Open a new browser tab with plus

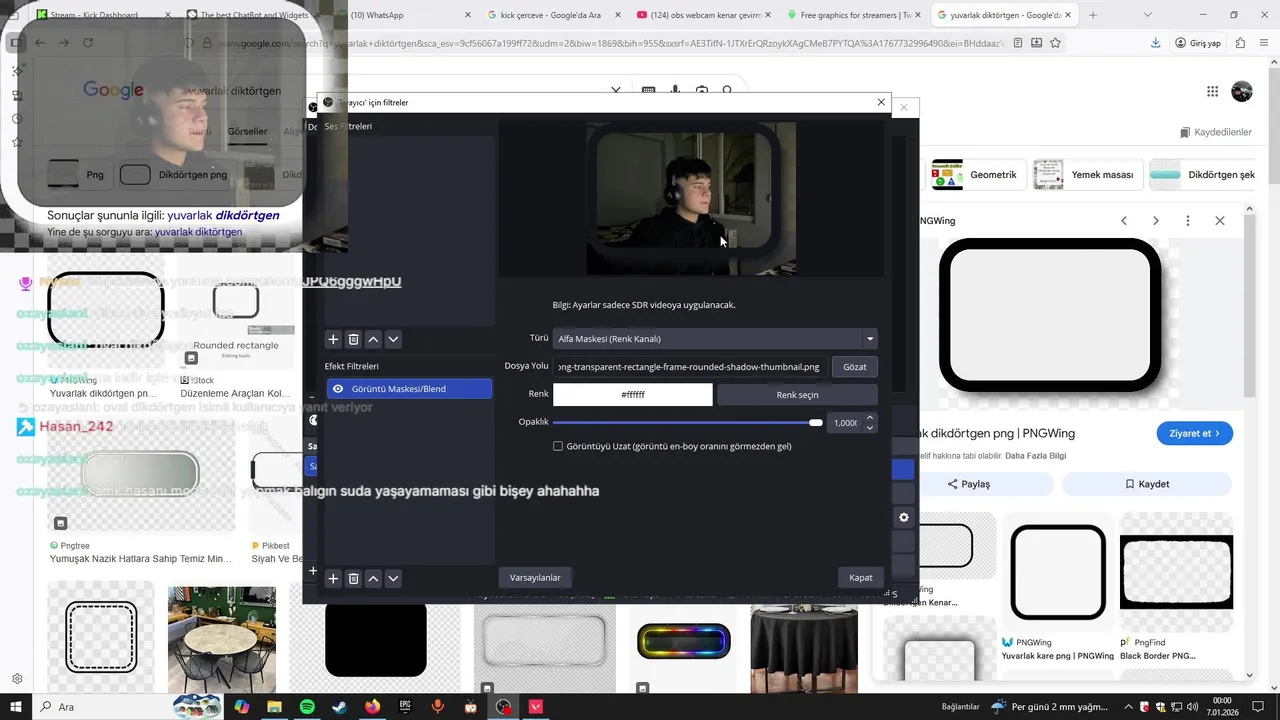(x=1093, y=15)
